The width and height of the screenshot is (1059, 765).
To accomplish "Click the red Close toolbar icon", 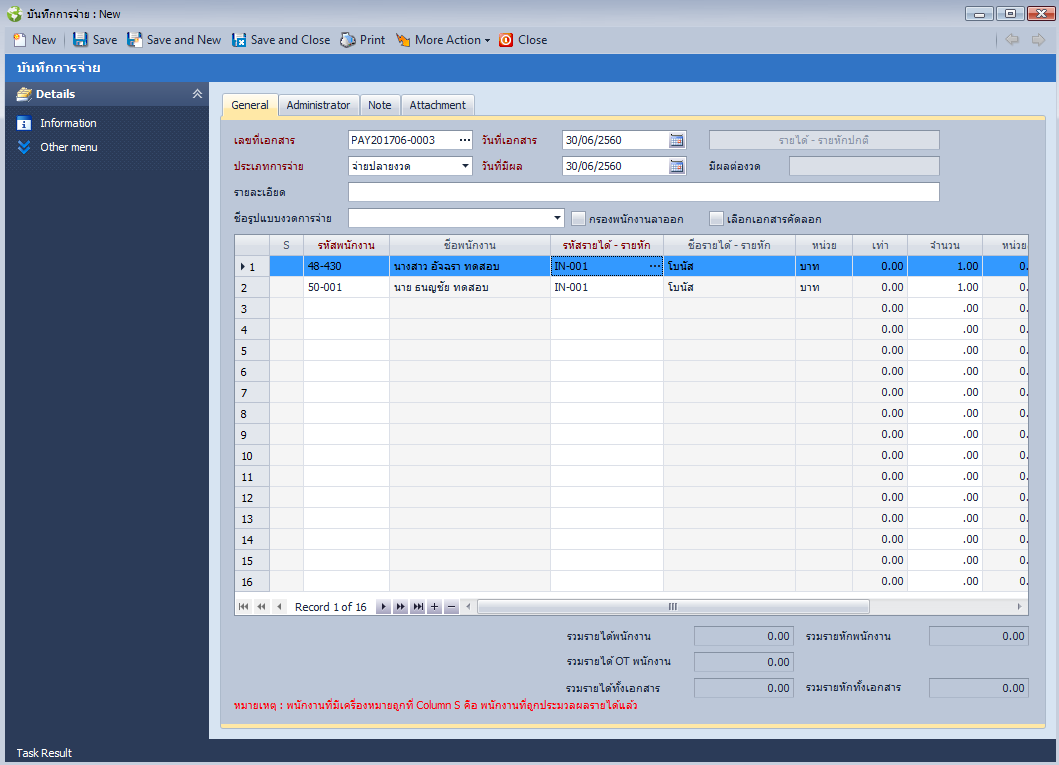I will click(x=506, y=41).
